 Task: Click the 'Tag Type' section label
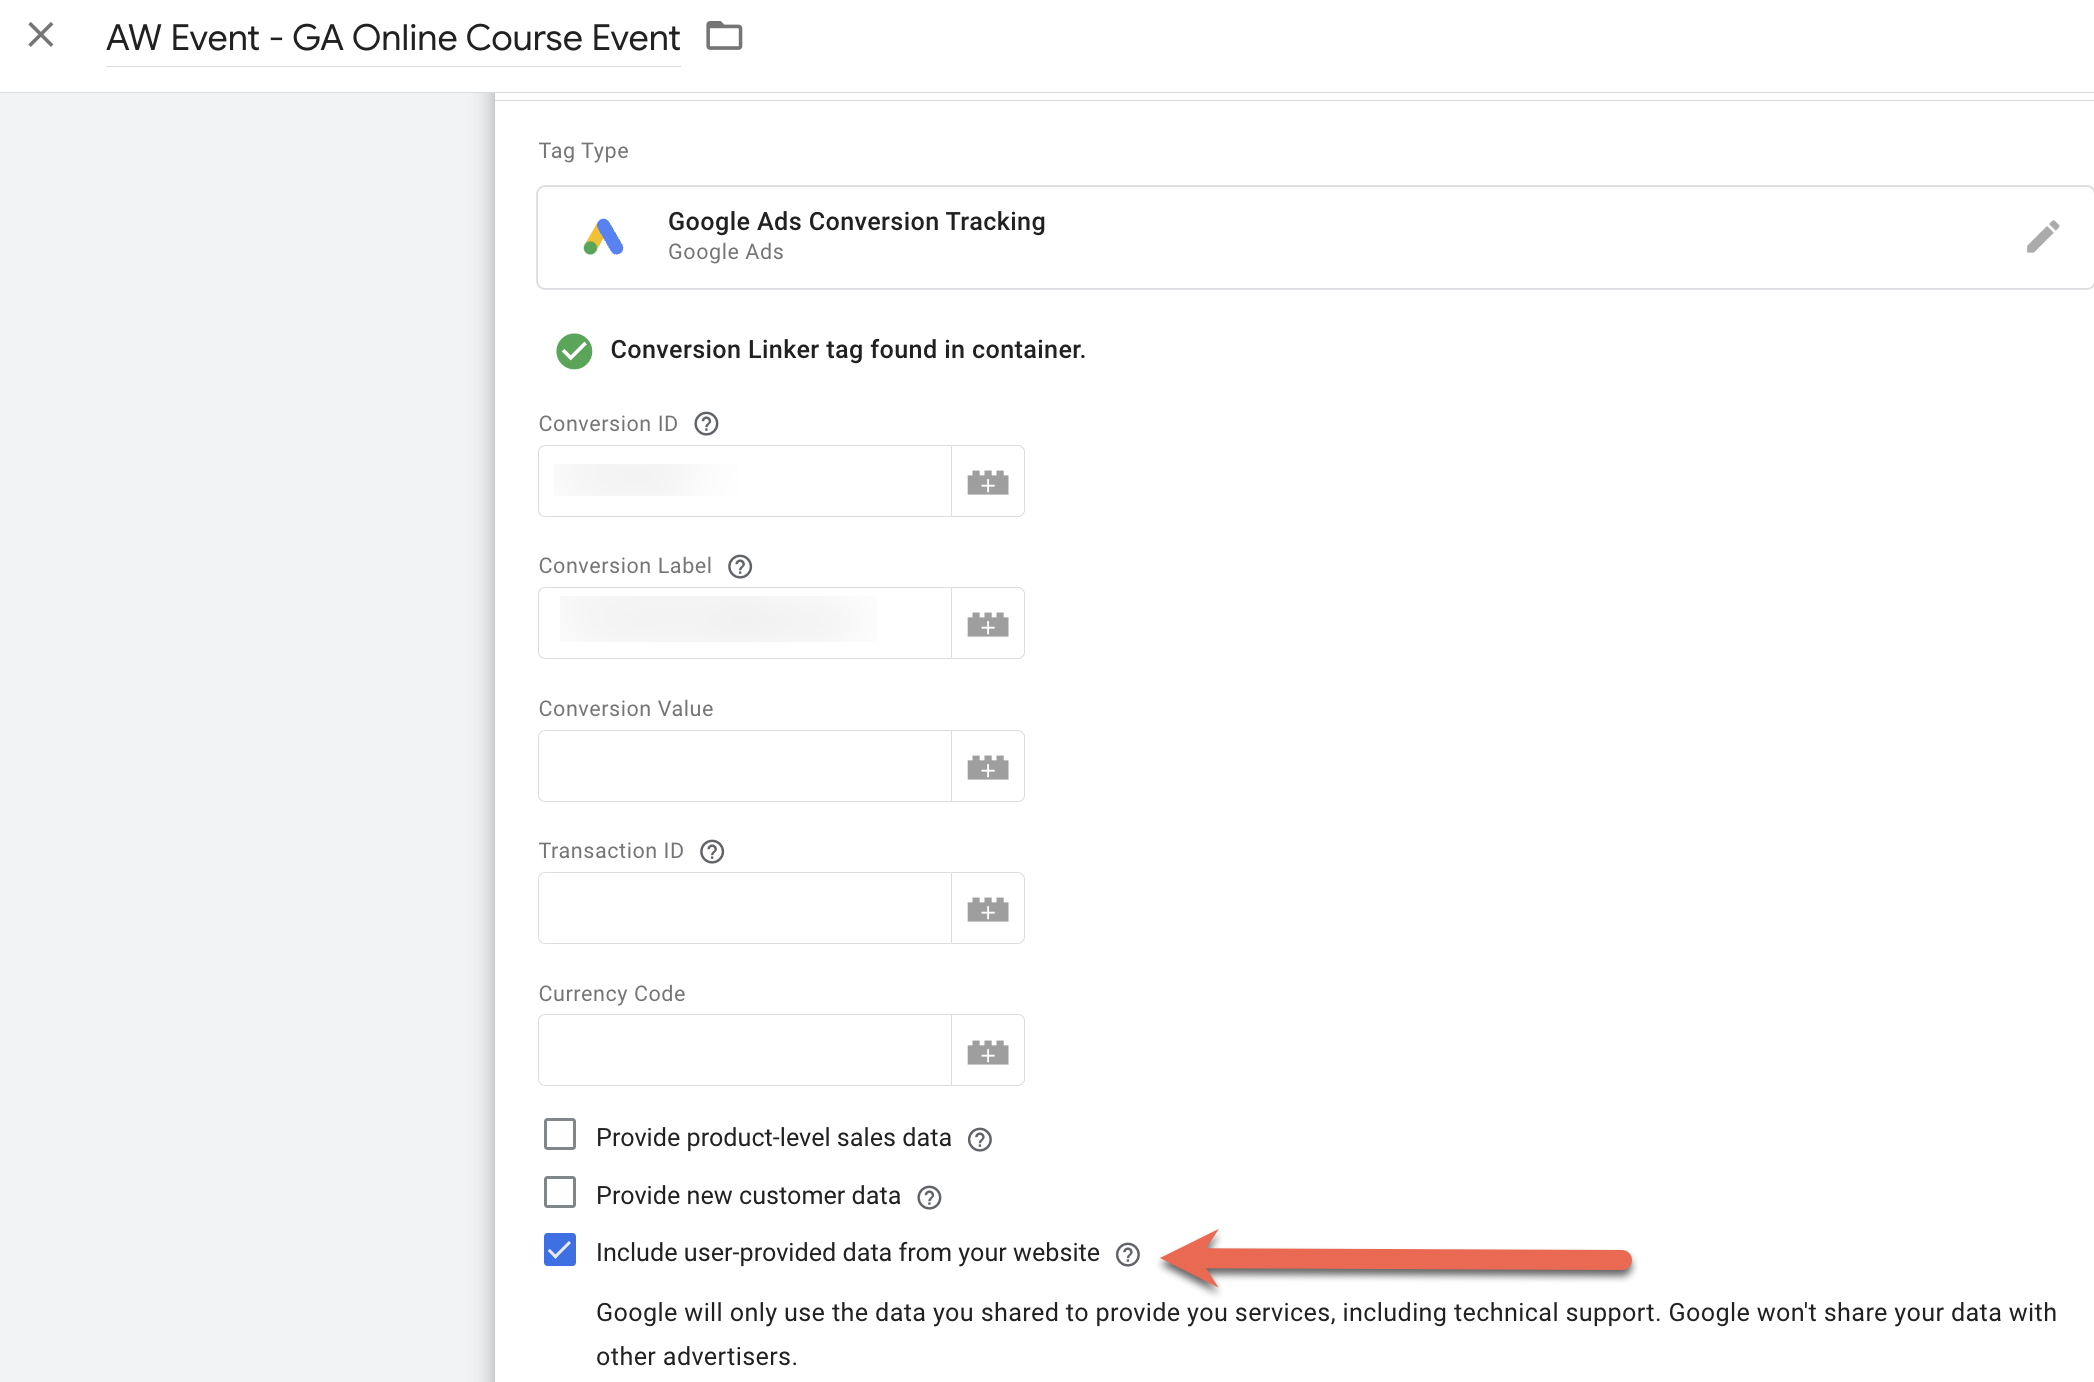tap(583, 151)
